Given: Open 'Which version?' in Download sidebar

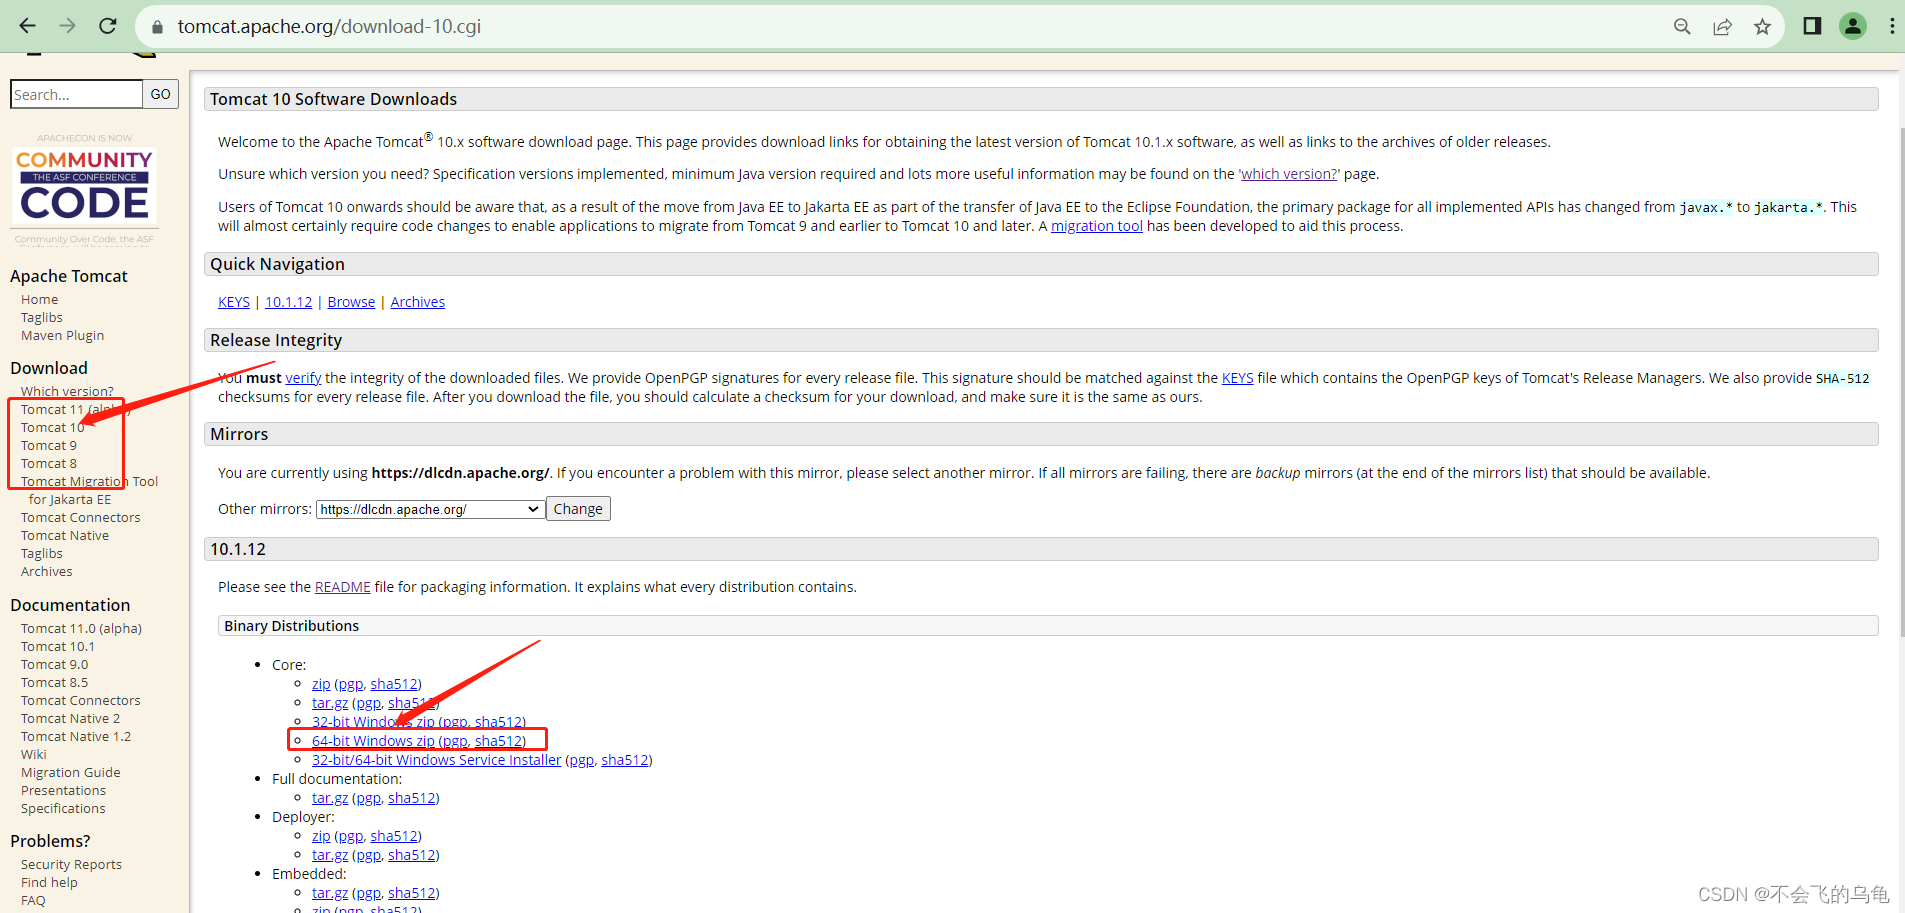Looking at the screenshot, I should (67, 392).
